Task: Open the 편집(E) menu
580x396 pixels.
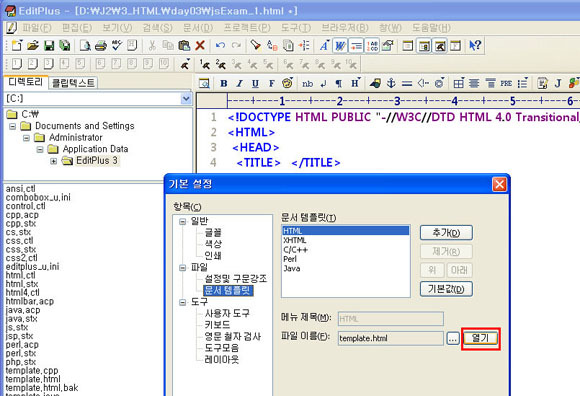Action: (77, 28)
